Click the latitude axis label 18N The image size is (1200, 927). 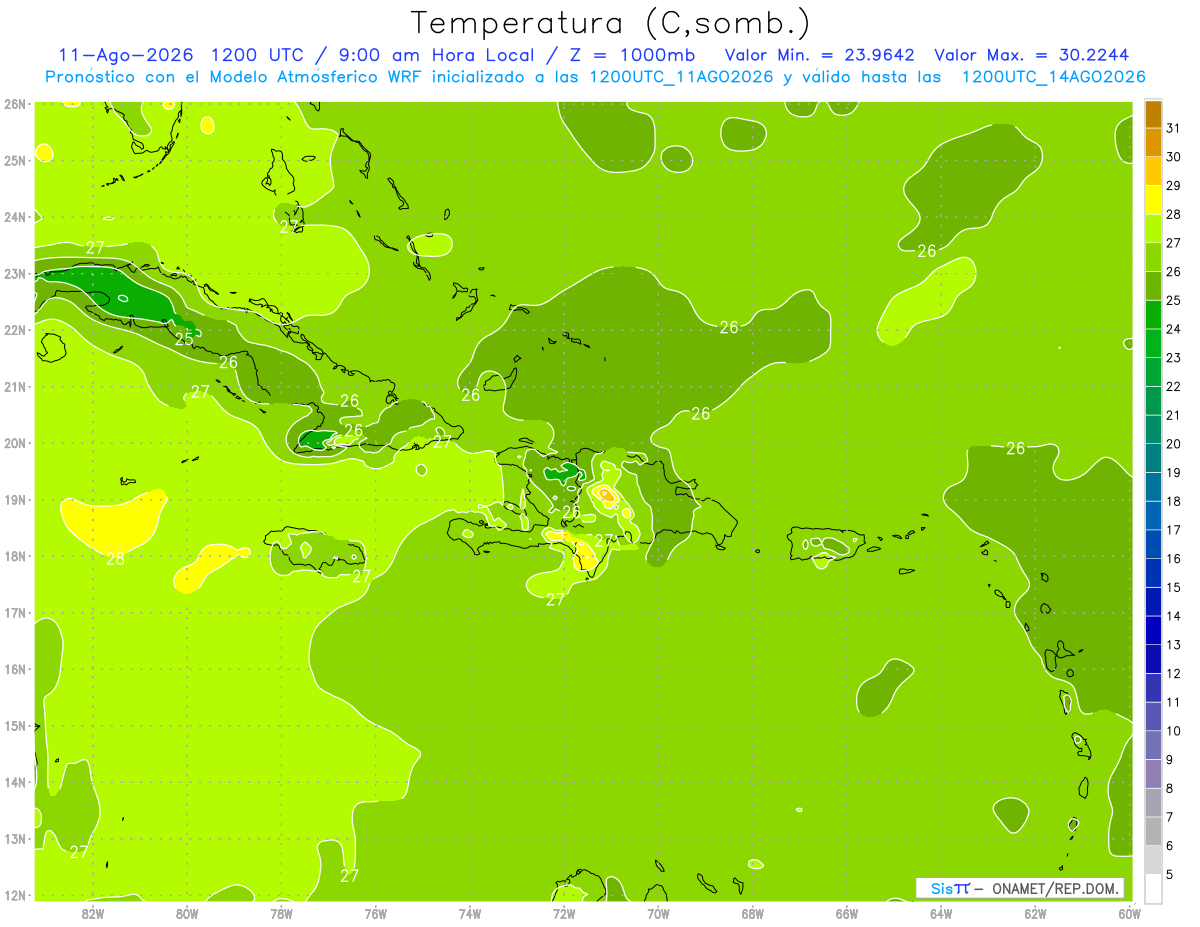tap(15, 556)
